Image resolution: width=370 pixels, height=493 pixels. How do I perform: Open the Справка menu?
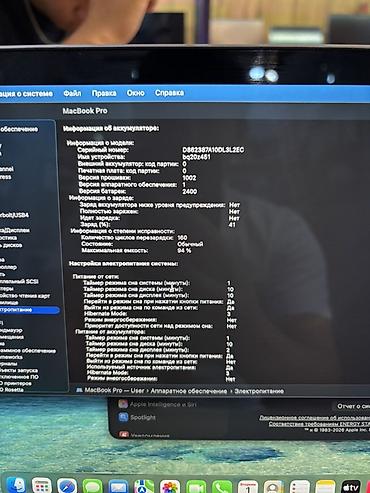[x=169, y=93]
